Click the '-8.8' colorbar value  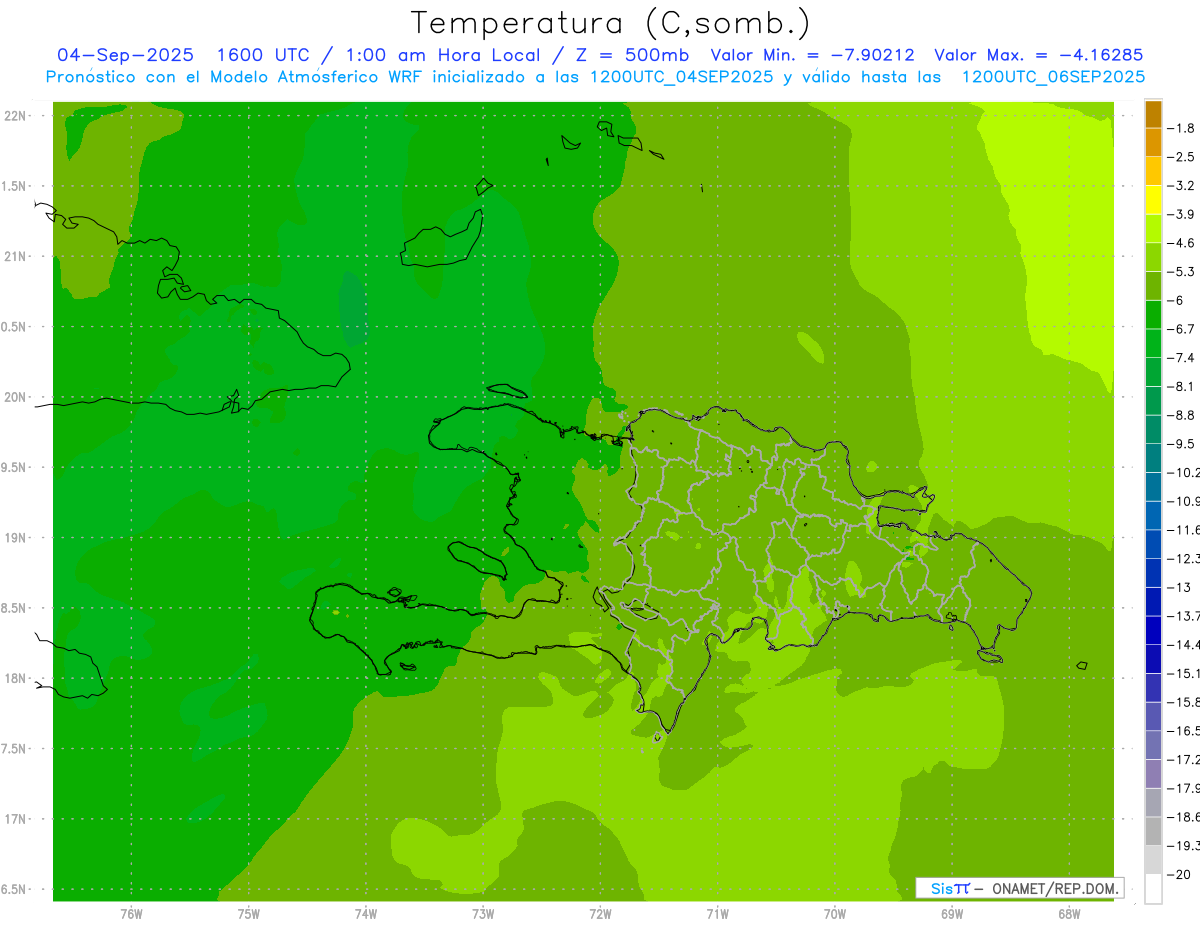[1182, 415]
